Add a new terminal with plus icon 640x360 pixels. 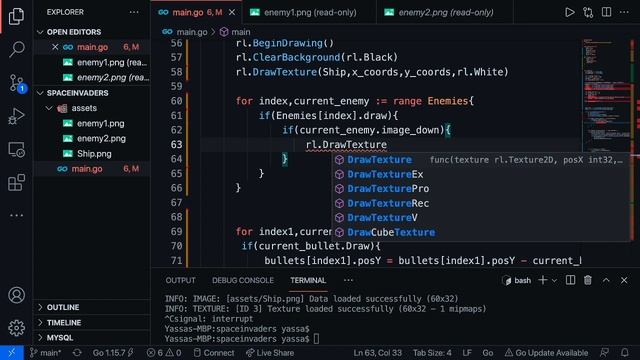coord(543,280)
